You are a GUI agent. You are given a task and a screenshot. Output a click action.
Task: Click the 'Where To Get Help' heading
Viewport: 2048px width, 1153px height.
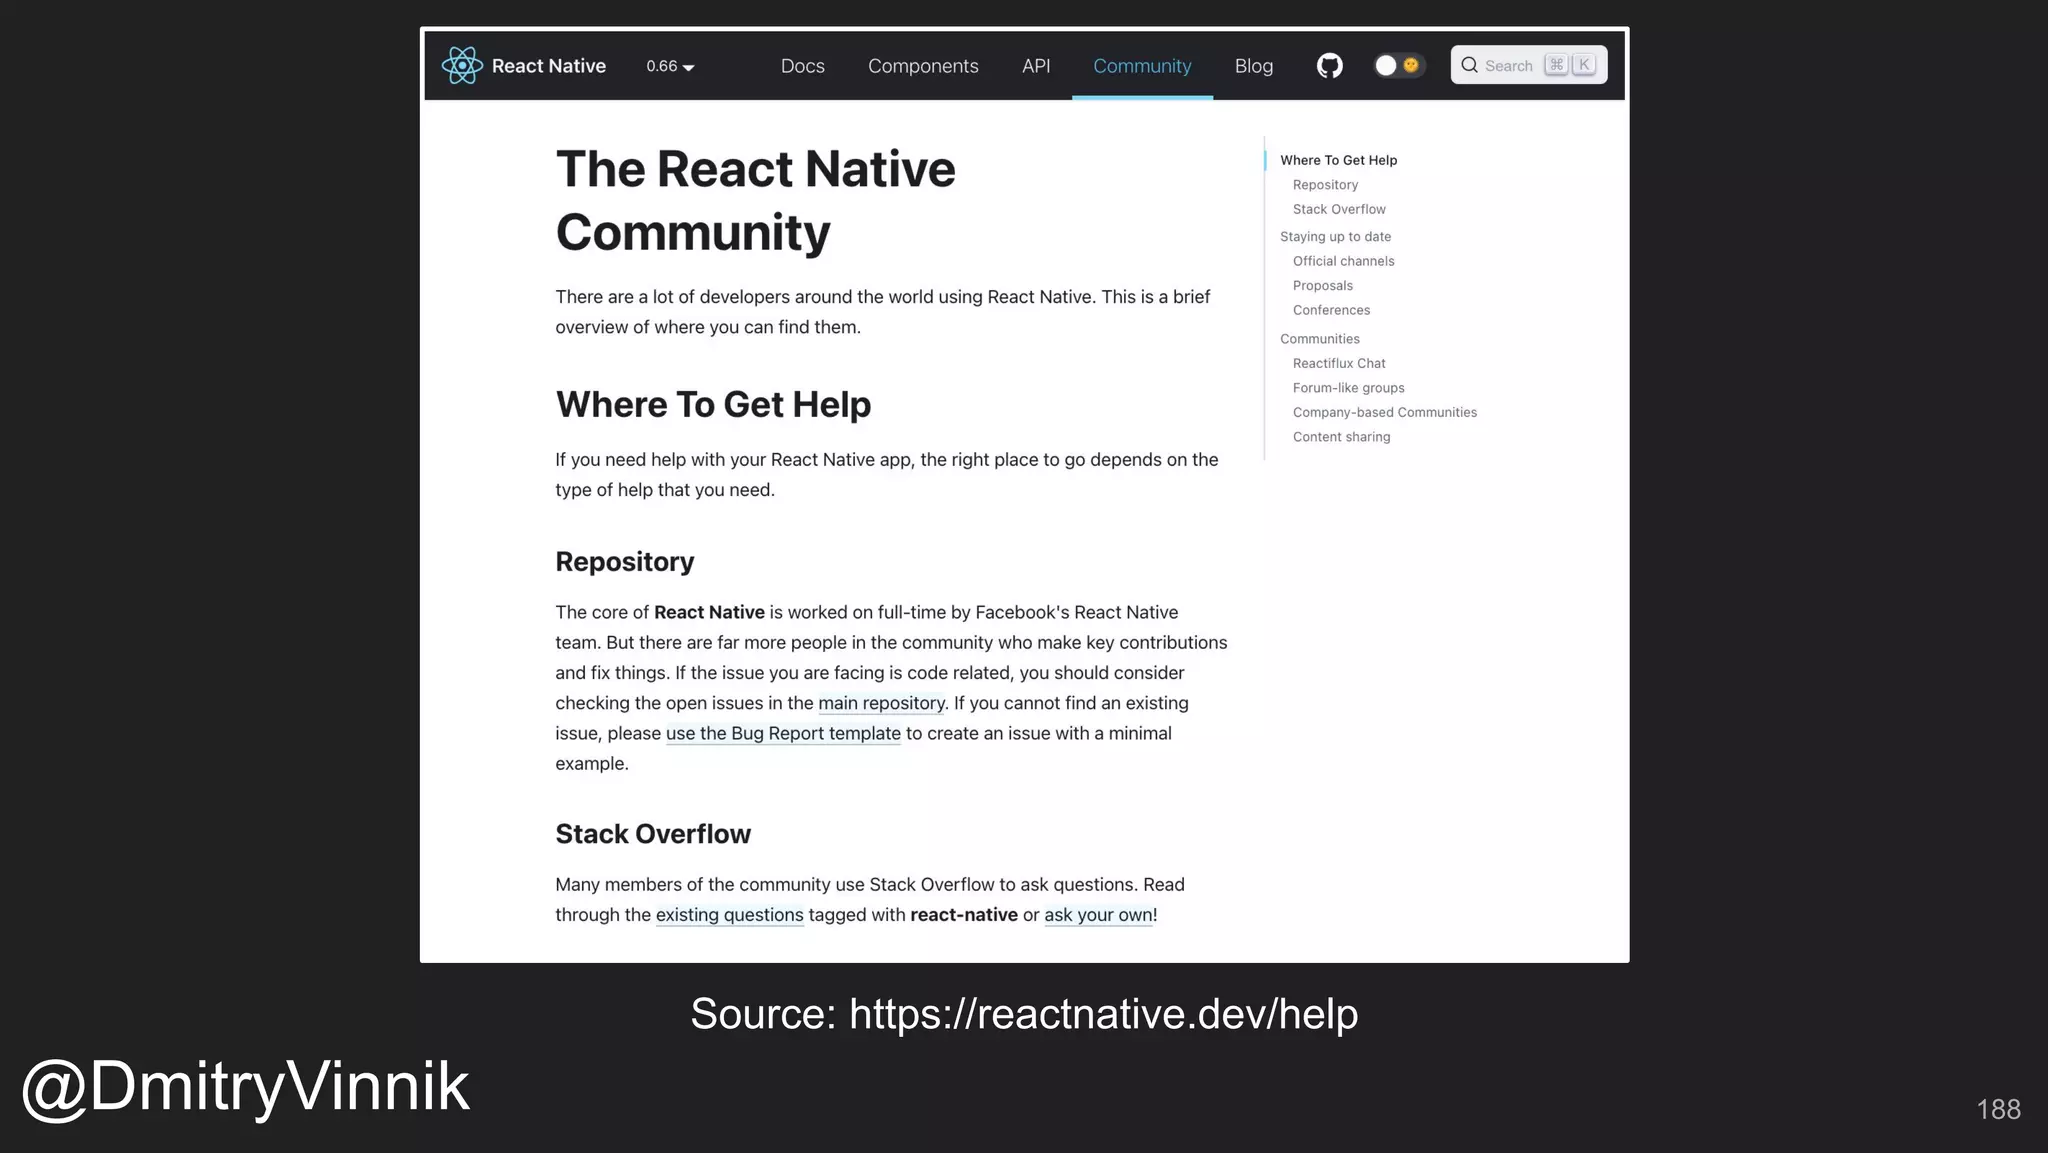click(x=713, y=405)
